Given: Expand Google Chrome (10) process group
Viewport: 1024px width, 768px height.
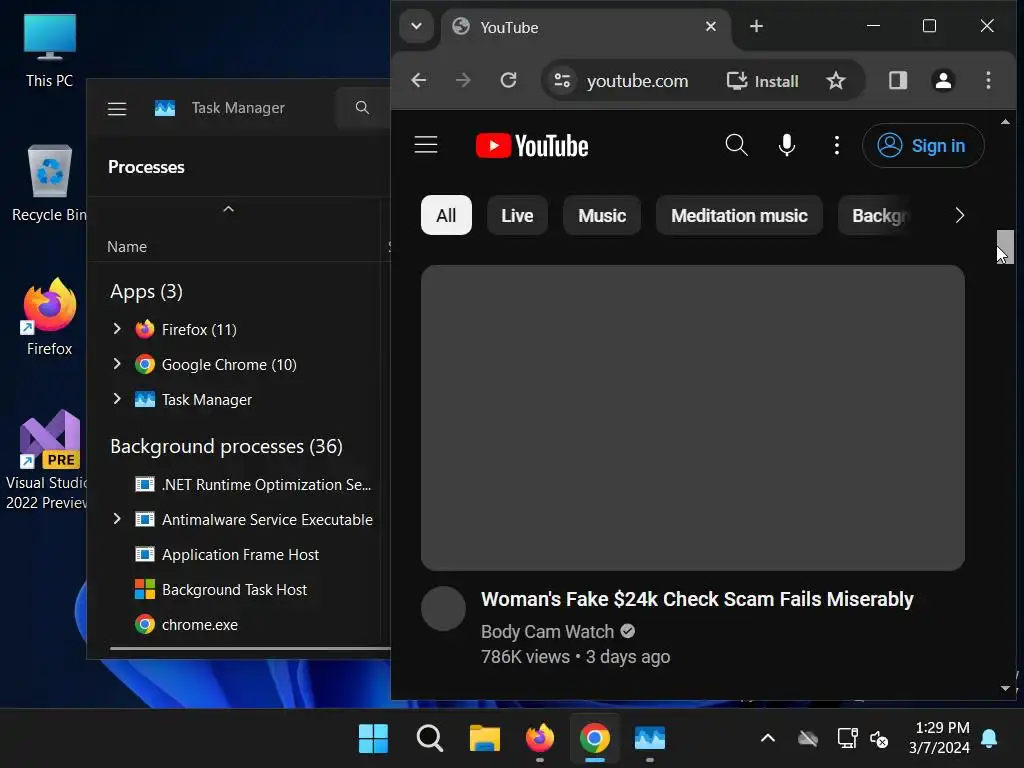Looking at the screenshot, I should pyautogui.click(x=117, y=364).
